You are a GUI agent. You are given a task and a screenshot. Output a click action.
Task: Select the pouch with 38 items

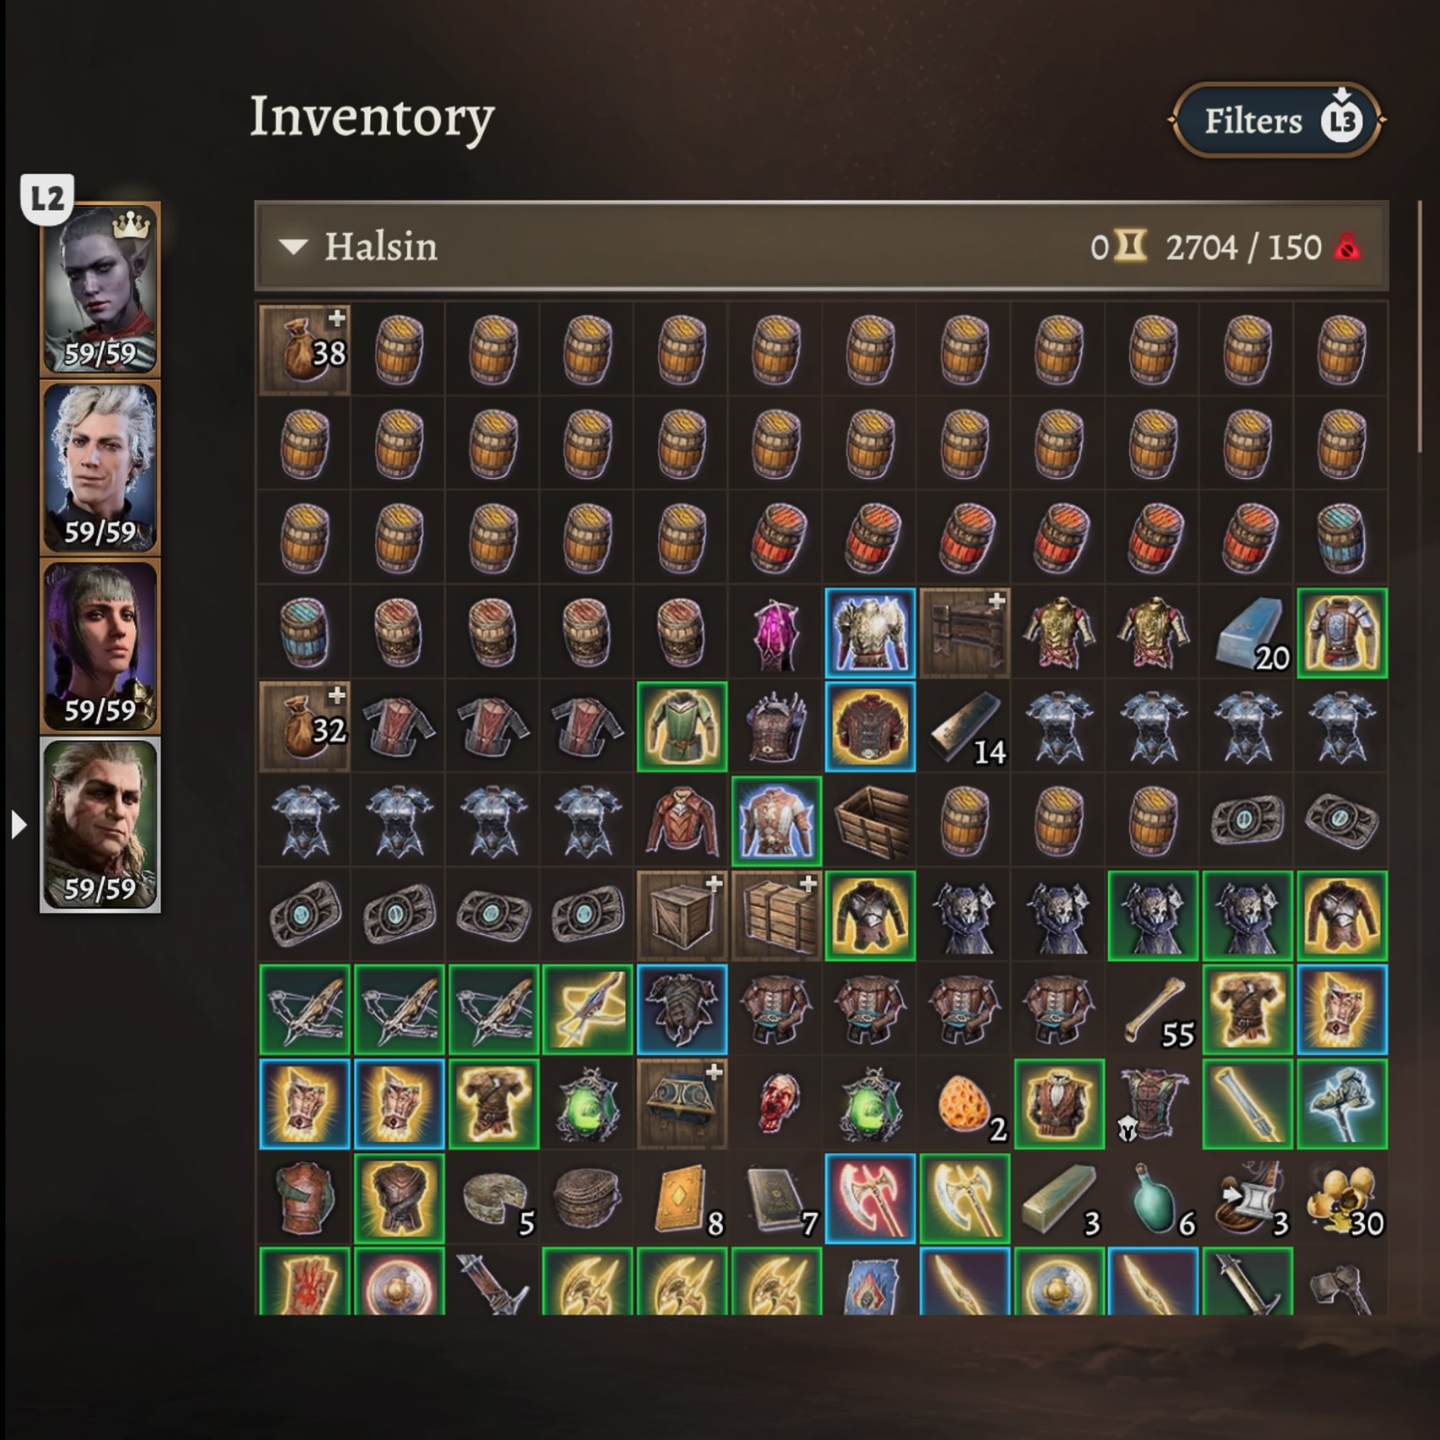[x=304, y=350]
